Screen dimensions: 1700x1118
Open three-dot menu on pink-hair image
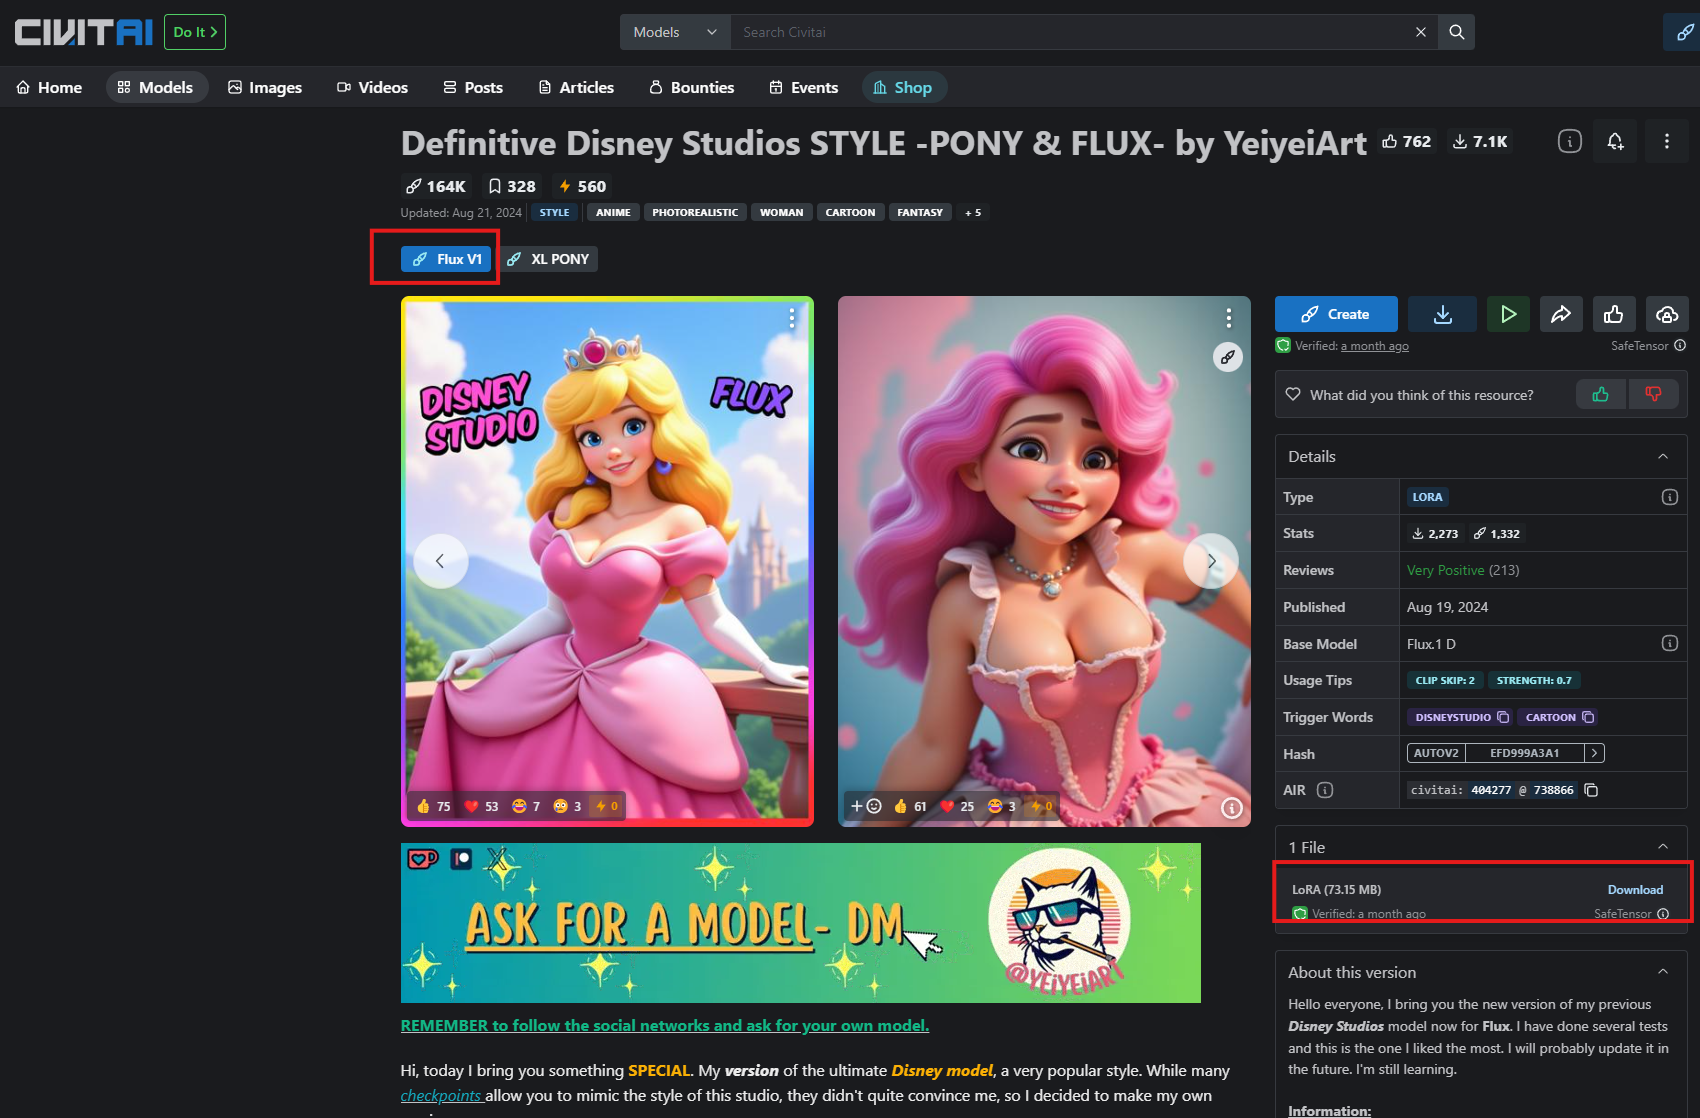click(1228, 318)
